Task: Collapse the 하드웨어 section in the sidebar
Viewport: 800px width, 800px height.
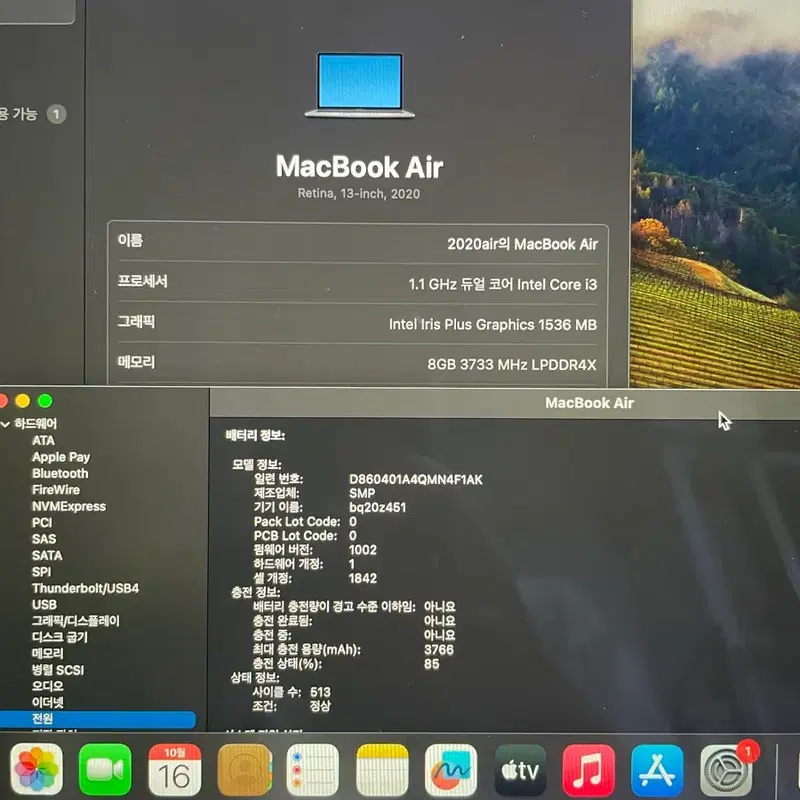Action: [x=6, y=424]
